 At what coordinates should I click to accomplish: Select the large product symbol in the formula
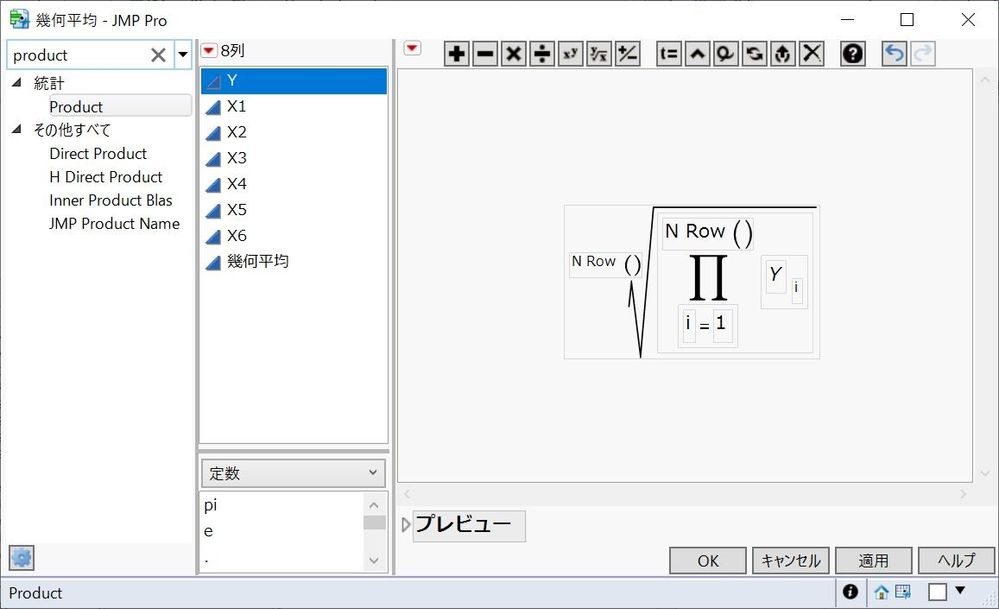pyautogui.click(x=708, y=277)
